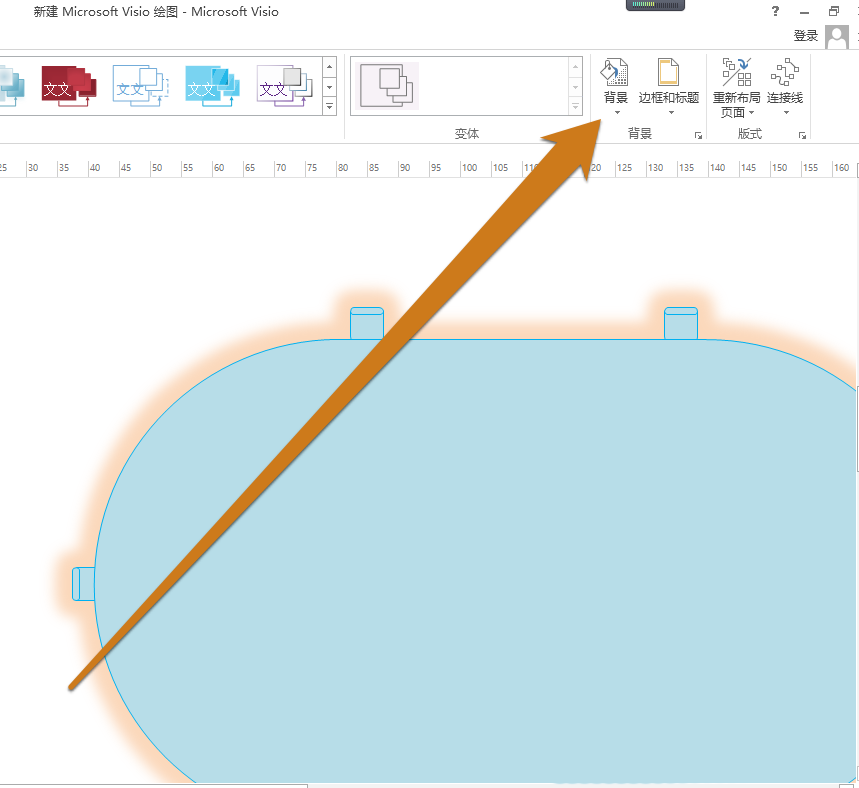Select the cyan 文文 theme thumbnail
The height and width of the screenshot is (788, 859).
click(x=211, y=85)
